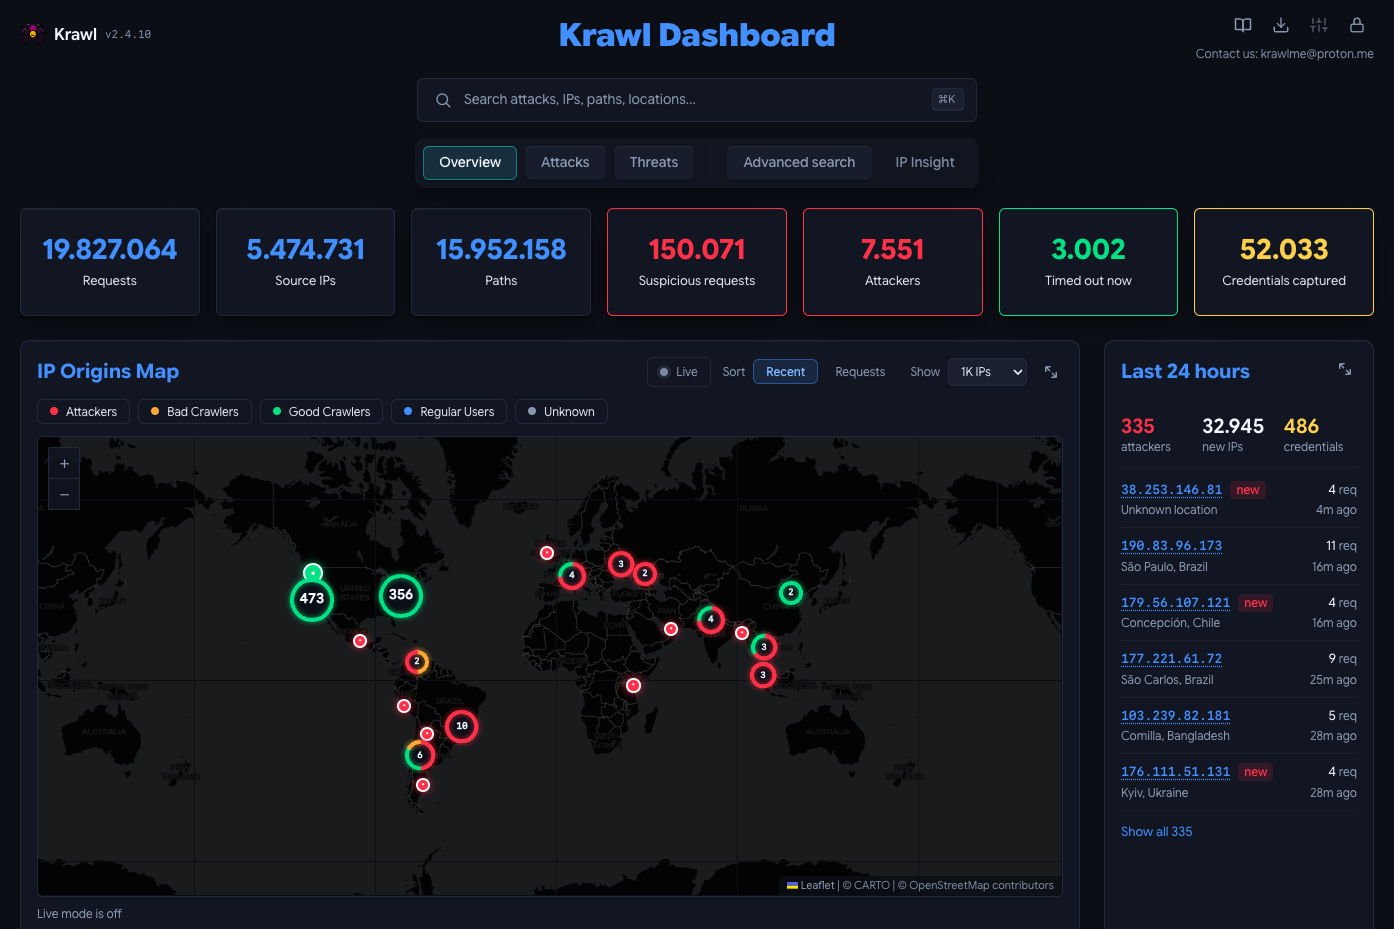Viewport: 1394px width, 929px height.
Task: Open IP 179.56.107.121 from Concepción
Action: pos(1175,603)
